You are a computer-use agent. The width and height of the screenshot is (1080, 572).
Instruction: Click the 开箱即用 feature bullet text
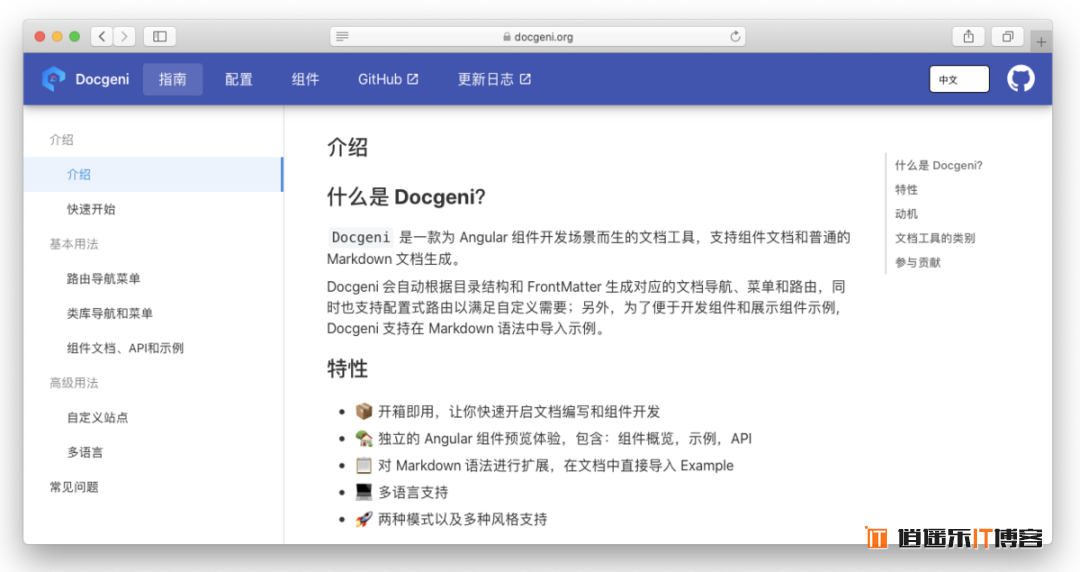(519, 411)
